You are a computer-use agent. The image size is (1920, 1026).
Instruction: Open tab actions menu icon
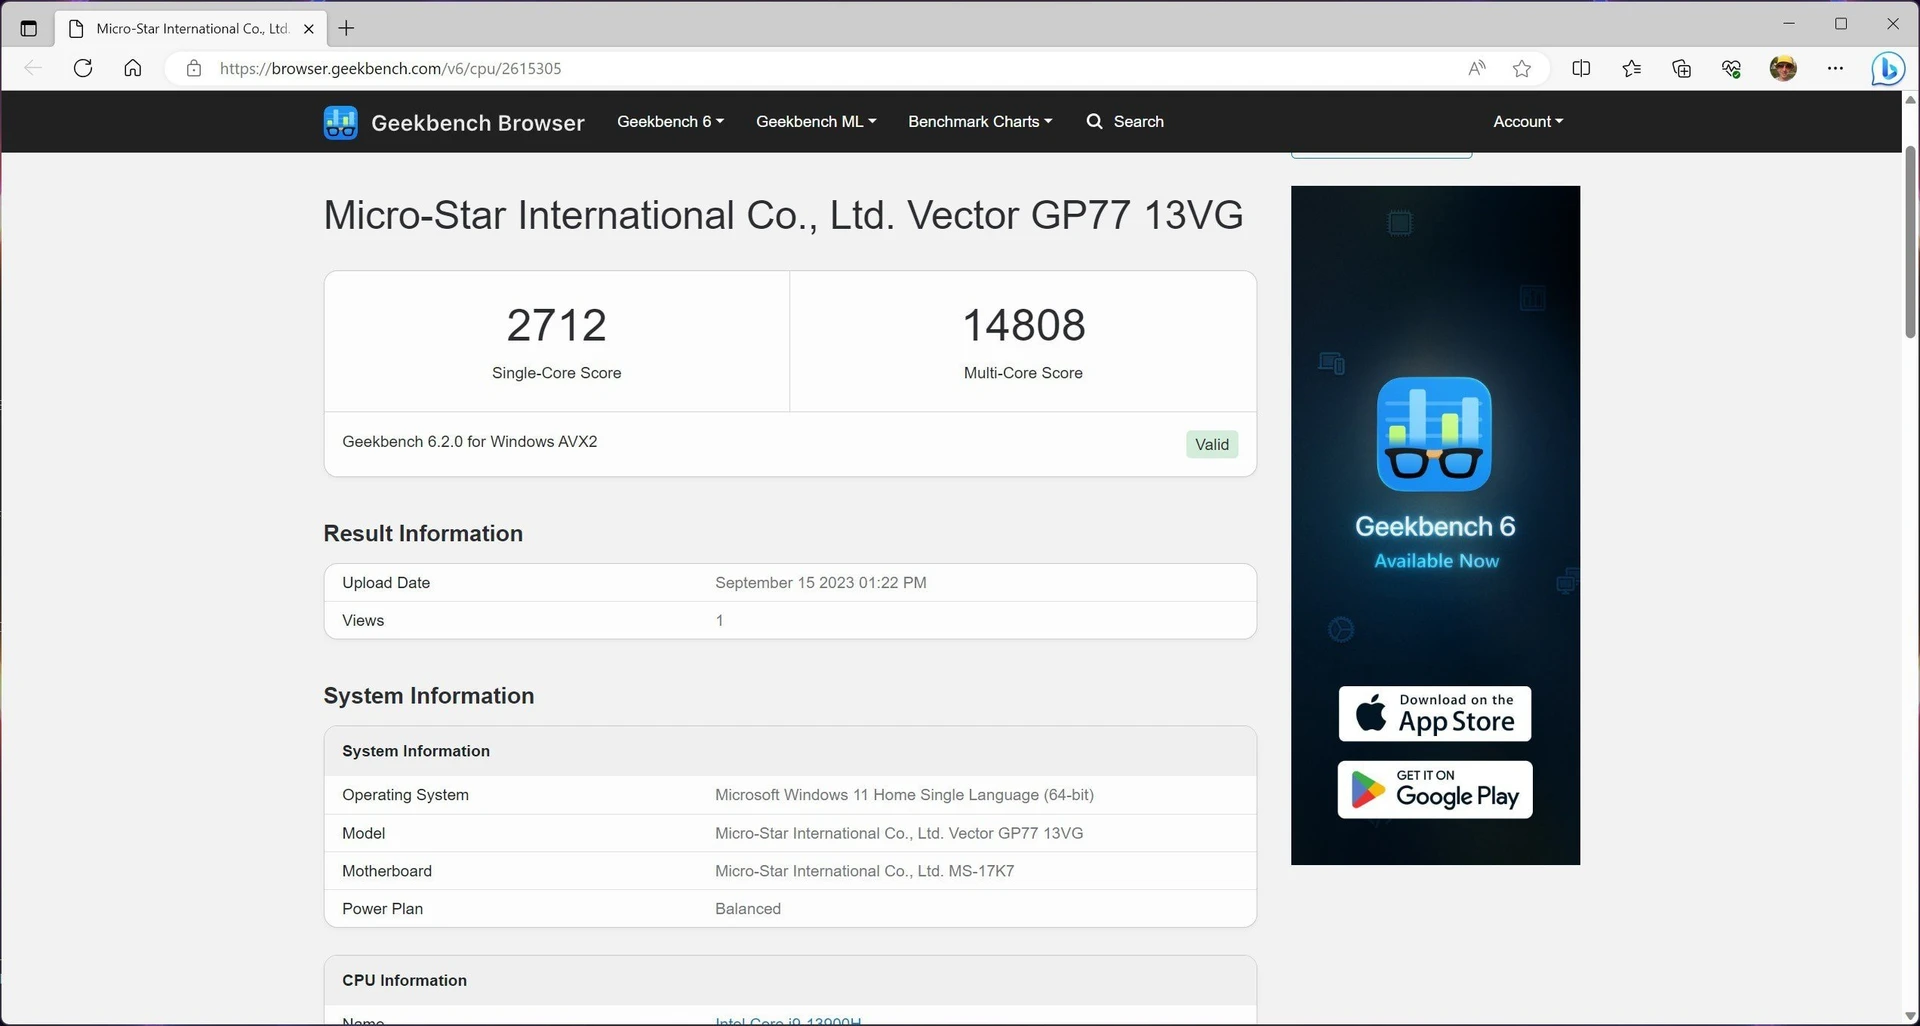pyautogui.click(x=29, y=28)
